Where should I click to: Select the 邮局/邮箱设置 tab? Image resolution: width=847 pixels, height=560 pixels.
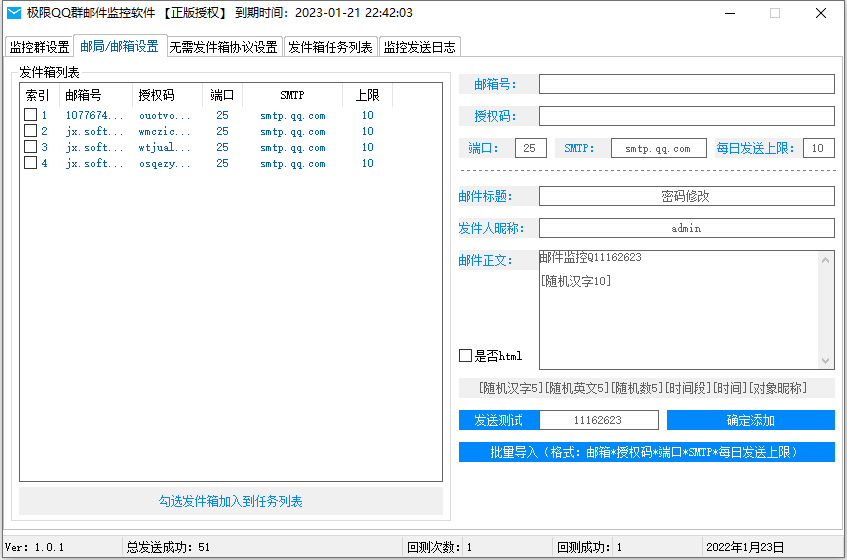coord(119,46)
